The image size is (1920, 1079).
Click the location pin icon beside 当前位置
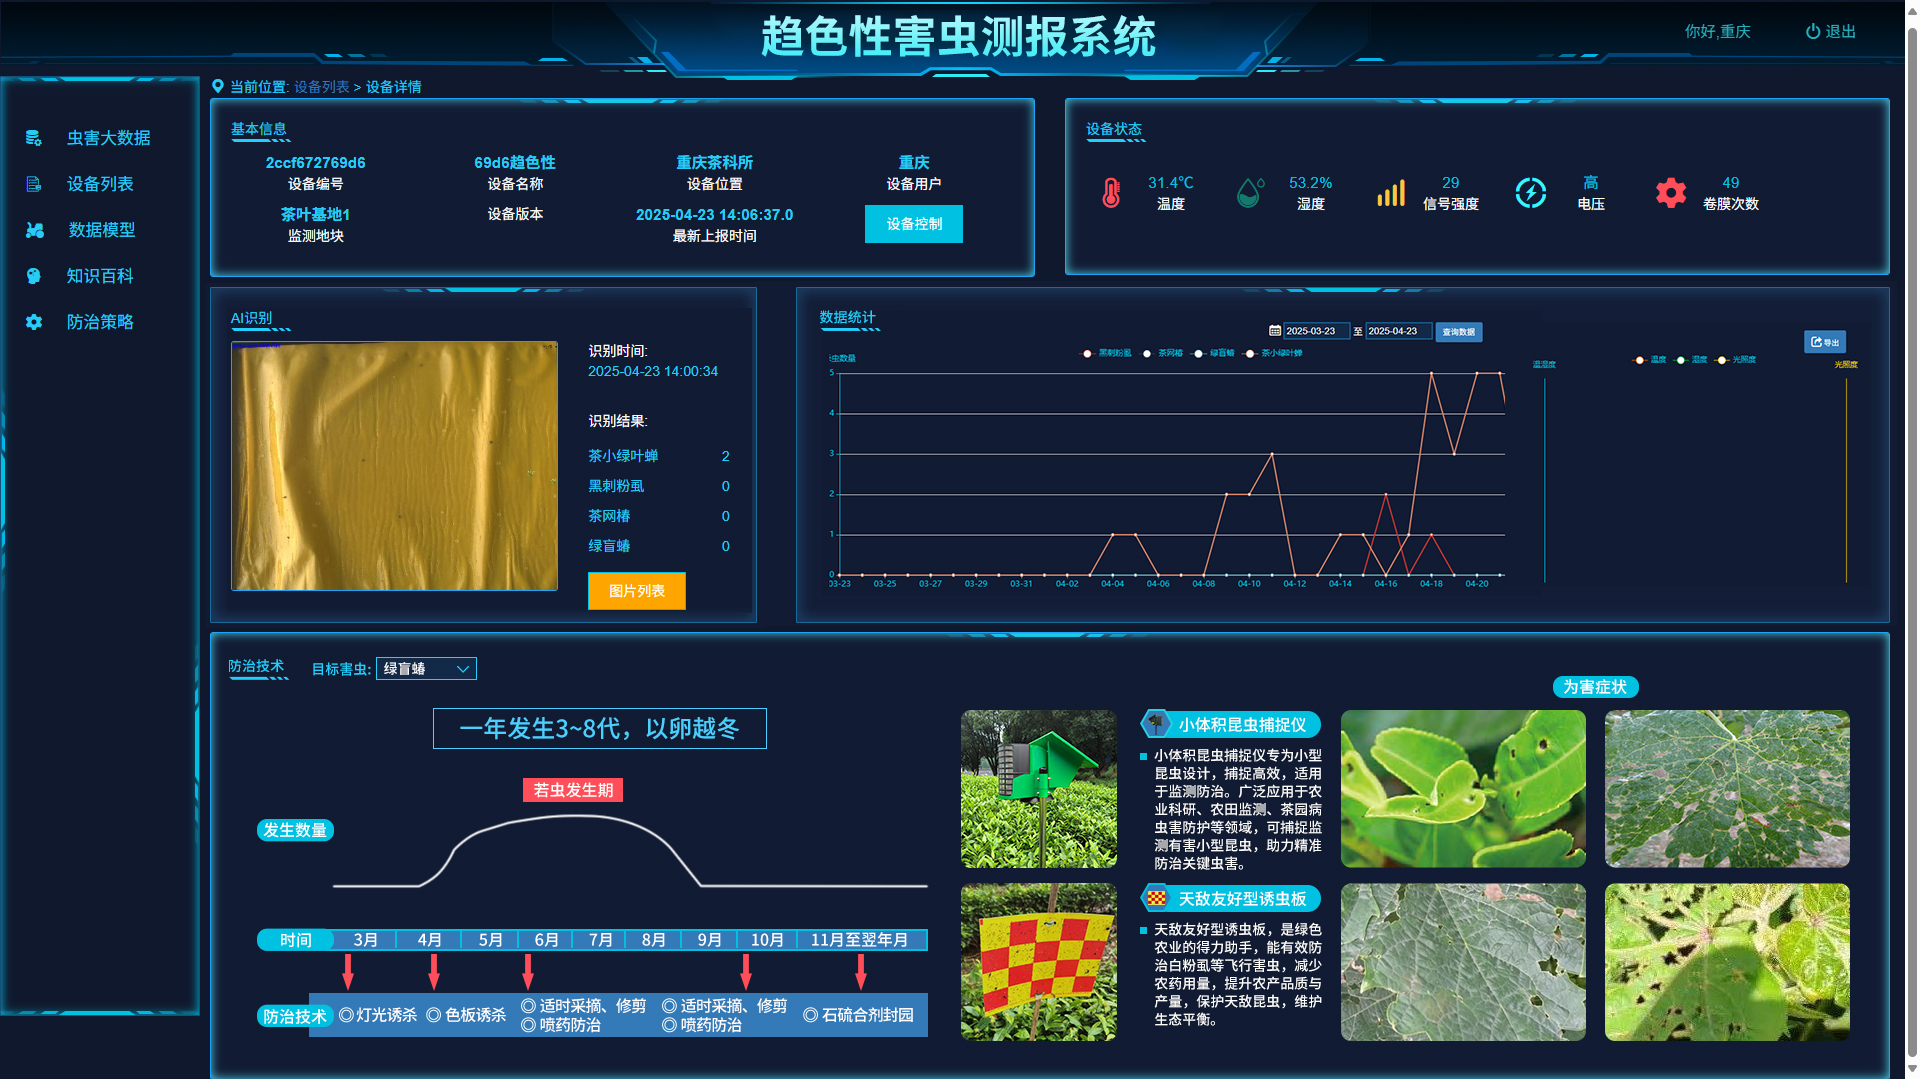(218, 86)
